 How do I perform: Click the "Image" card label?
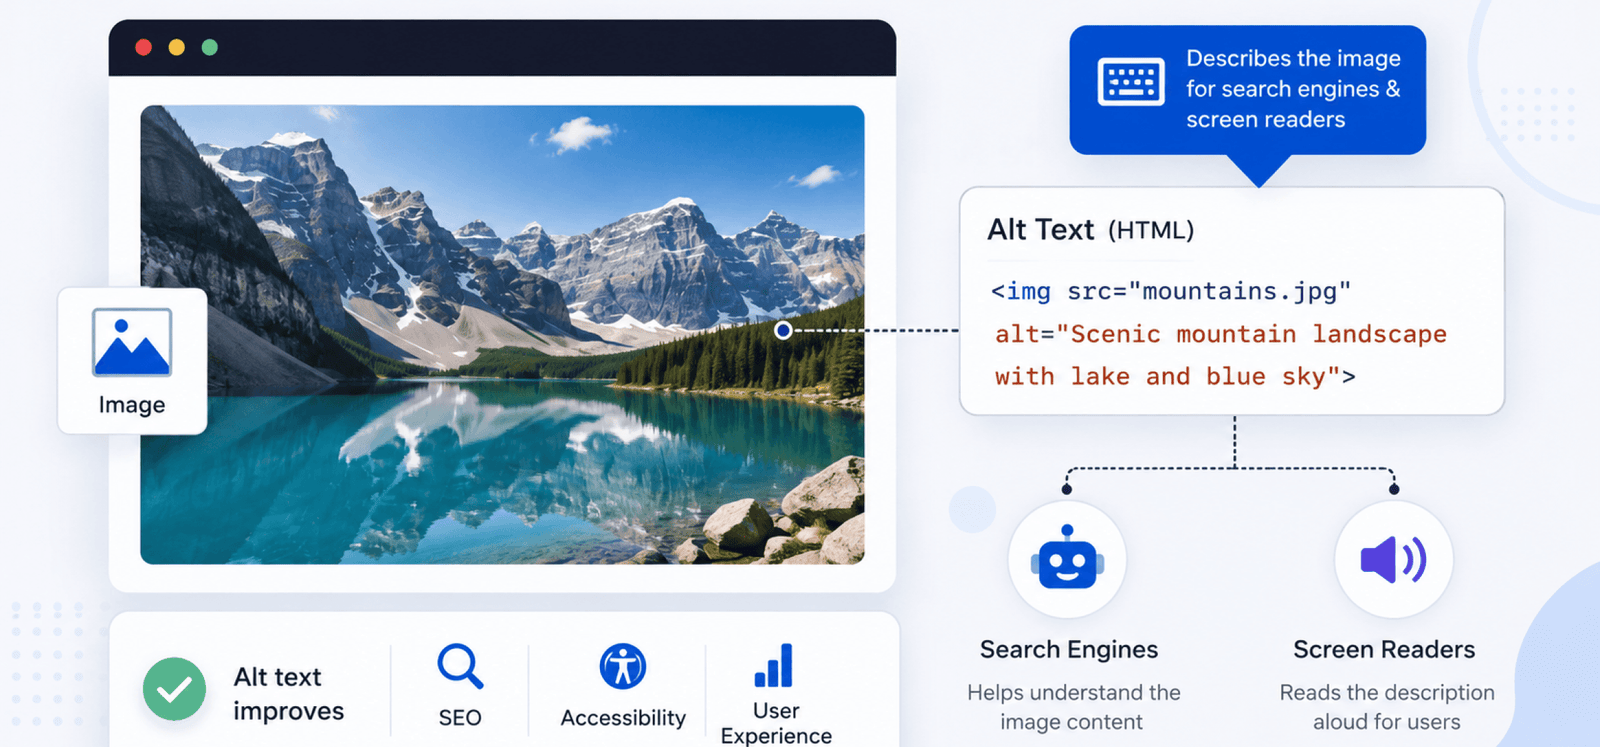(132, 405)
